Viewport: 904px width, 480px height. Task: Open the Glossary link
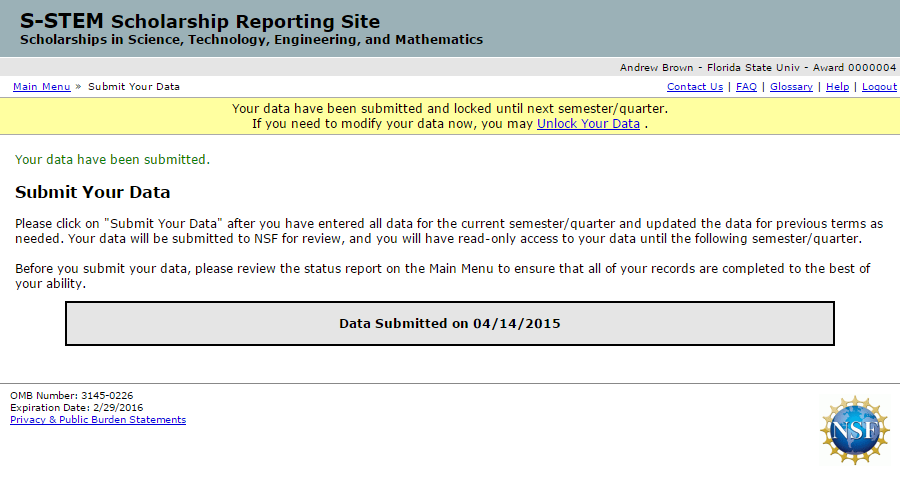coord(791,86)
